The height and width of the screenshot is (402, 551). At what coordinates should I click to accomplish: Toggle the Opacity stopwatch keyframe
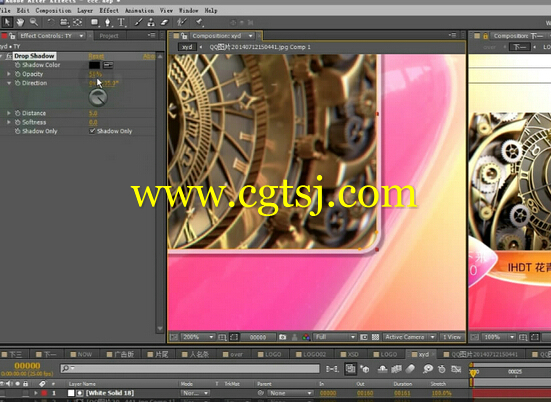(18, 74)
